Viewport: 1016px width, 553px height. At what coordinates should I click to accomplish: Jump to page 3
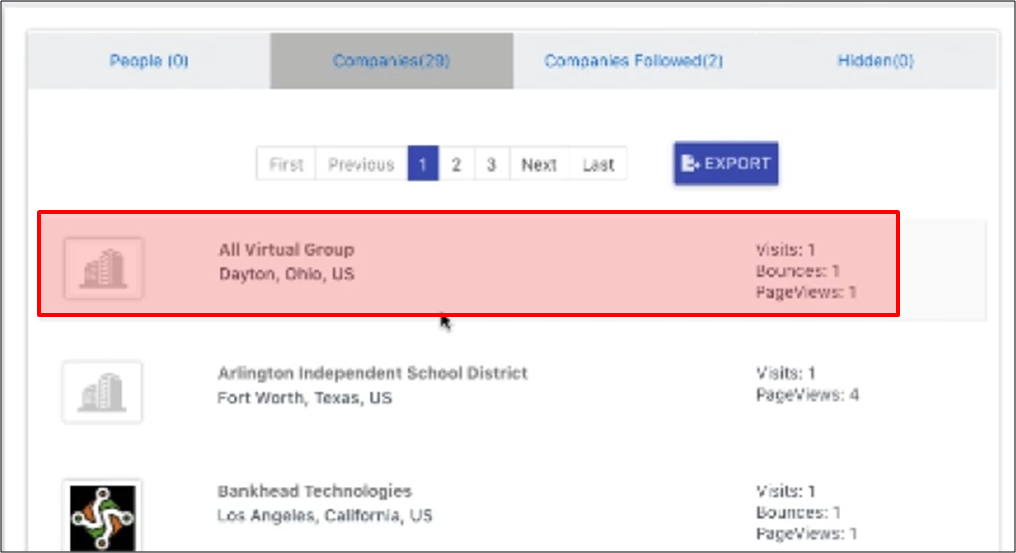(x=491, y=164)
